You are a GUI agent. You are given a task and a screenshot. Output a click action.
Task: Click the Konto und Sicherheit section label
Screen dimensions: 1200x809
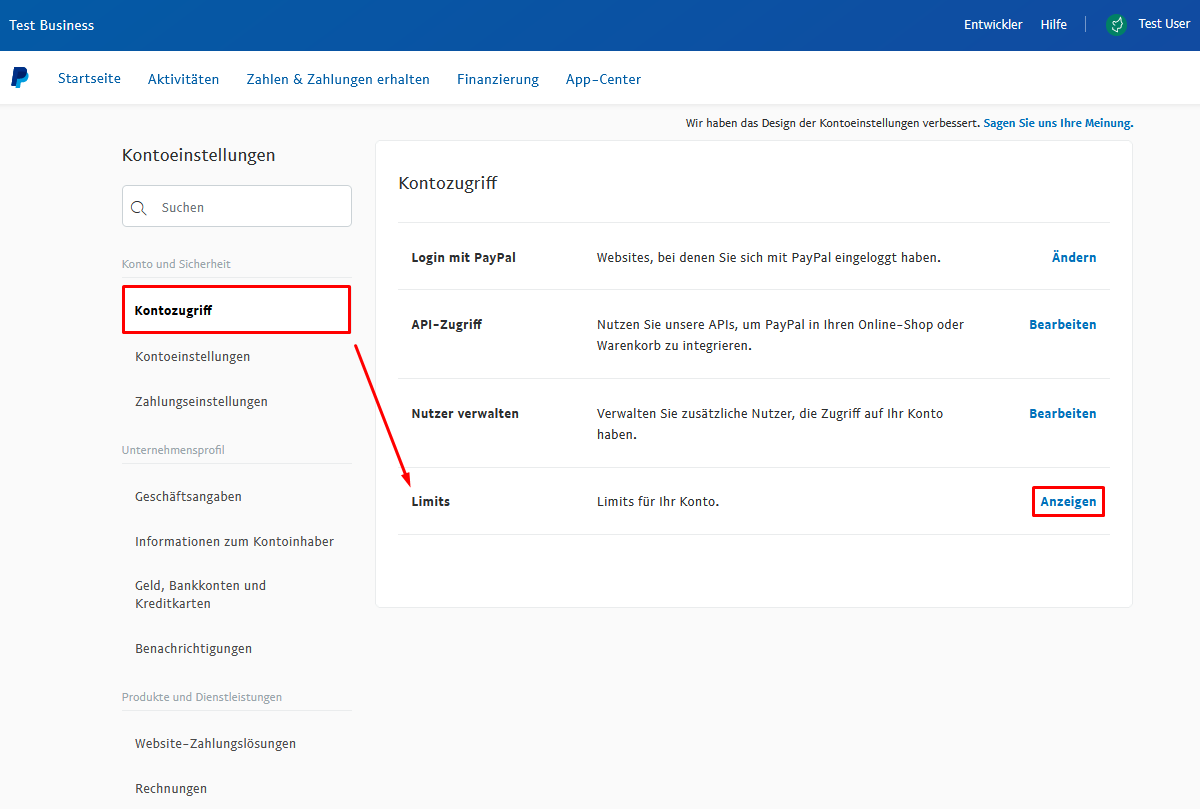(x=176, y=264)
